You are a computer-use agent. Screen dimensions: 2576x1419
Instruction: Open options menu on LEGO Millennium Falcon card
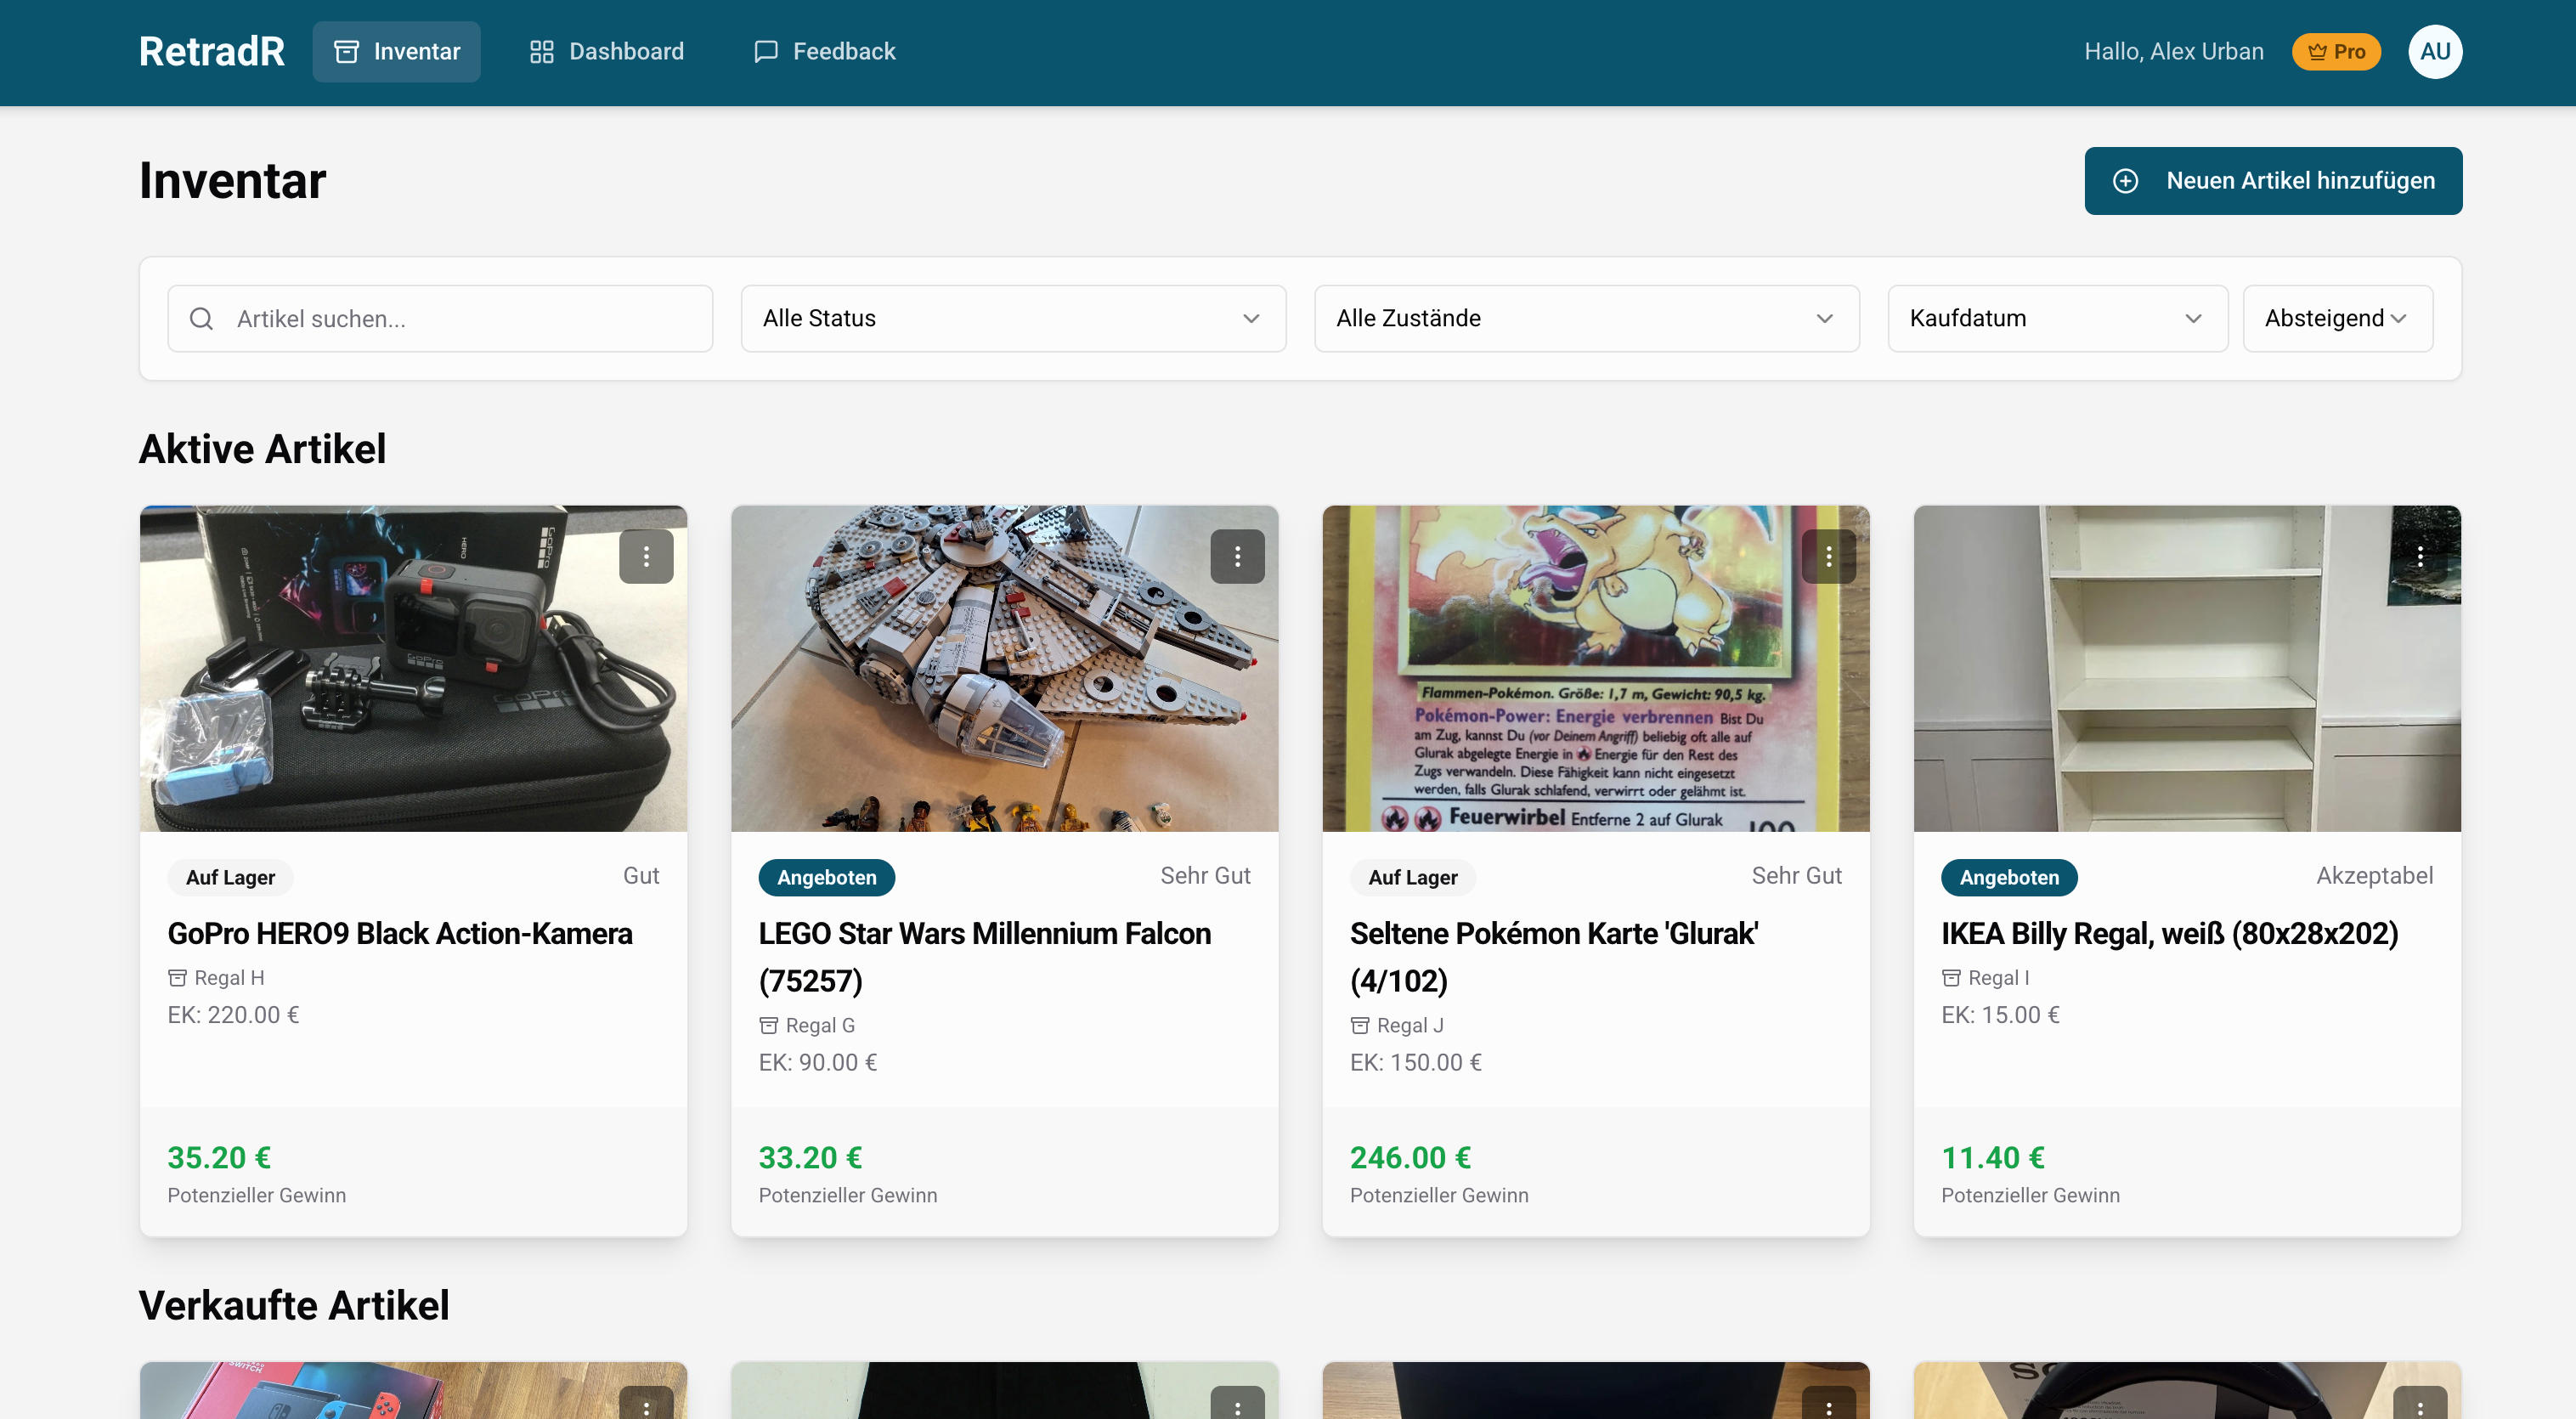(x=1237, y=556)
